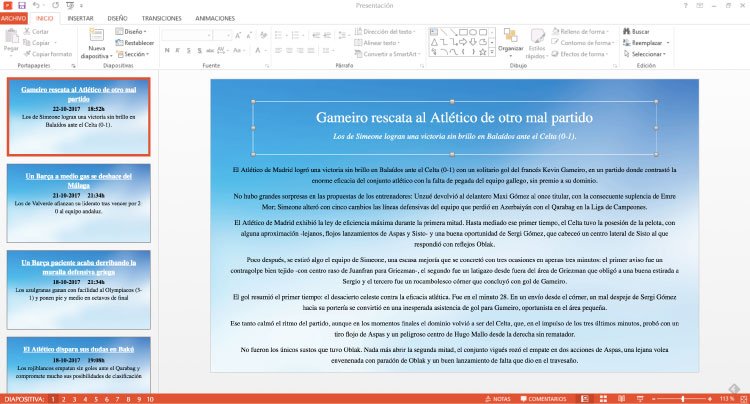The width and height of the screenshot is (750, 404).
Task: Click the Reemplazar button
Action: click(x=646, y=43)
